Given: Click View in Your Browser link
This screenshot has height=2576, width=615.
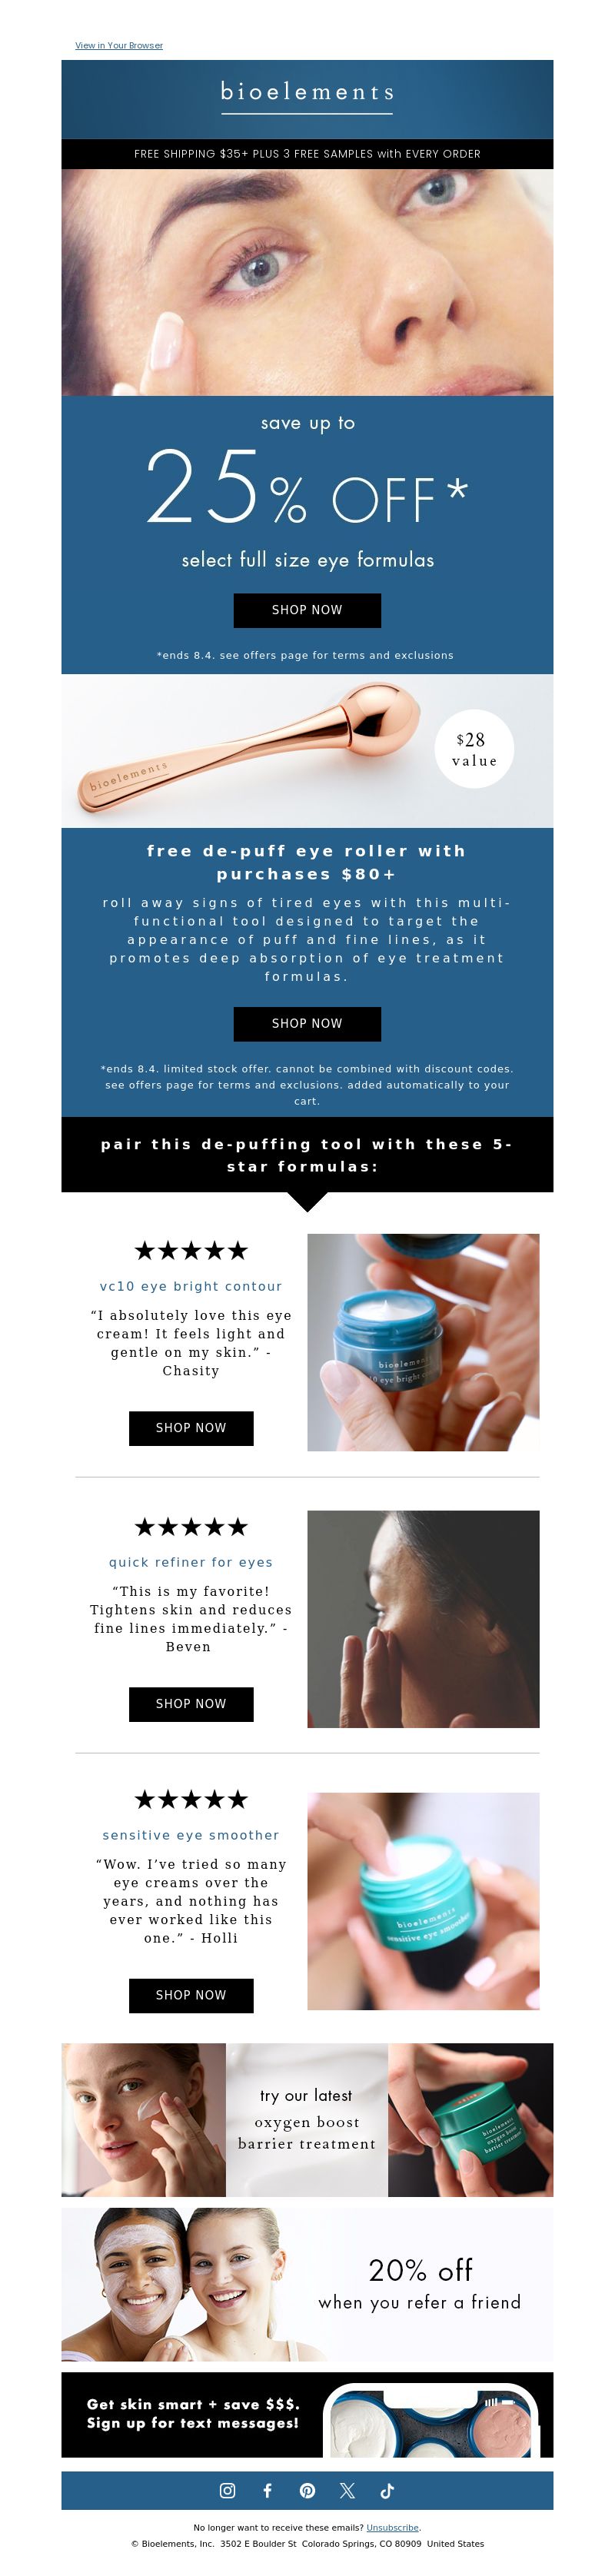Looking at the screenshot, I should click(x=119, y=45).
